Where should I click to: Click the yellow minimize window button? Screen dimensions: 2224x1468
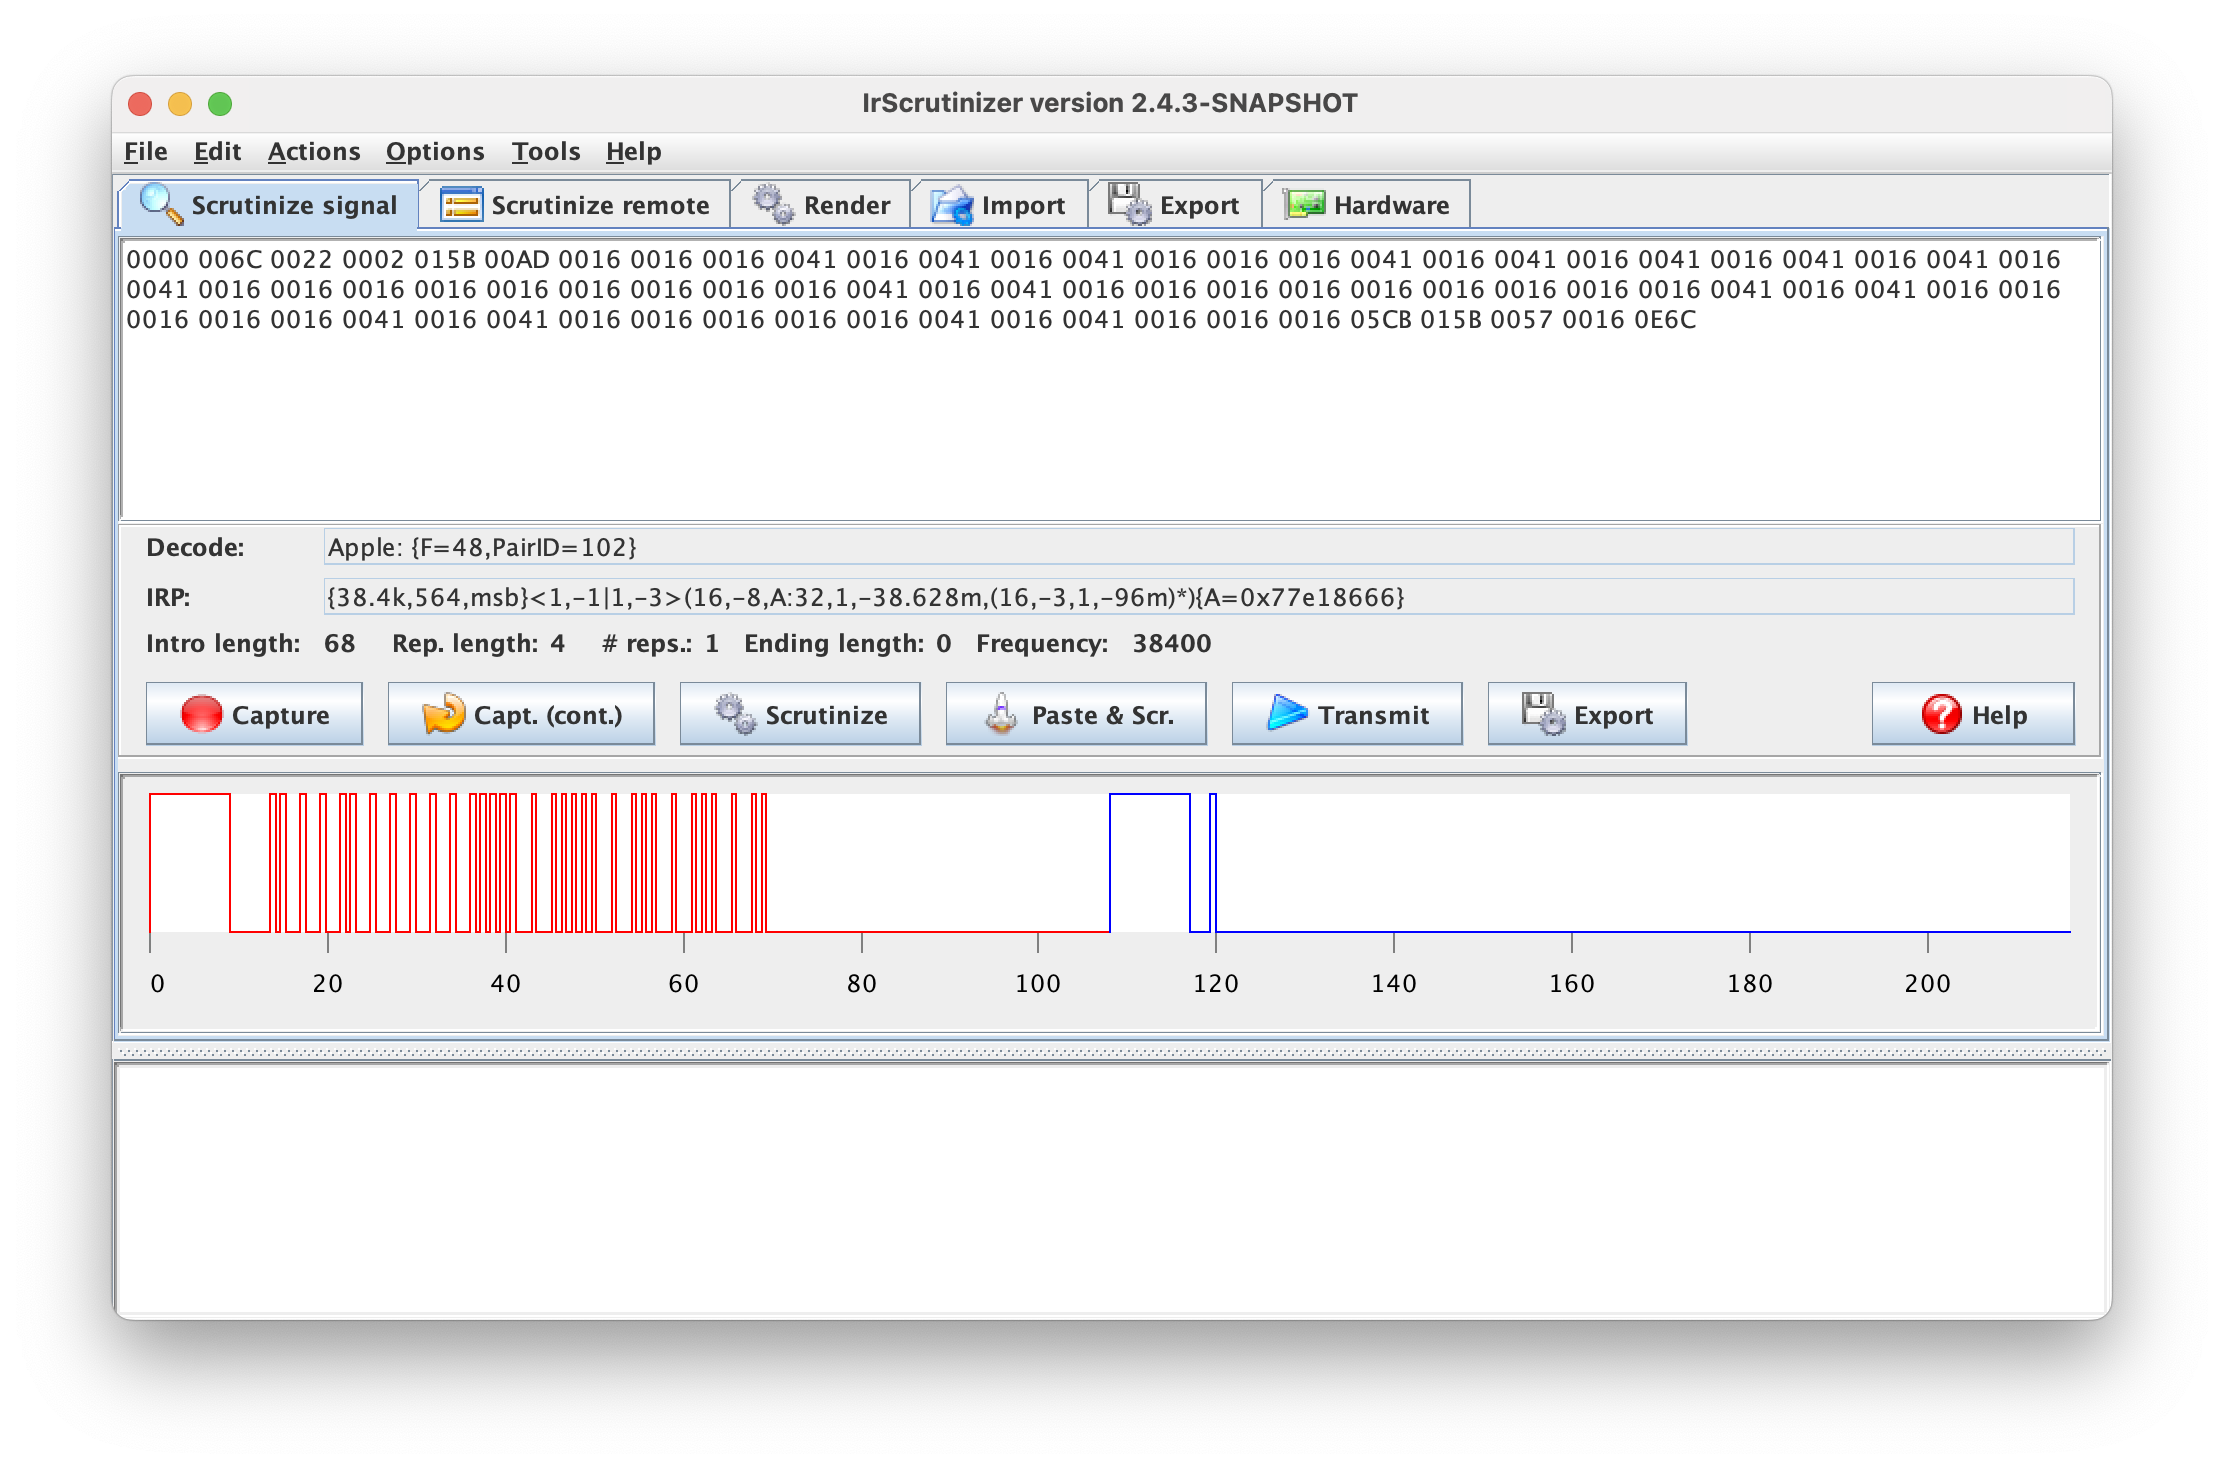(180, 104)
